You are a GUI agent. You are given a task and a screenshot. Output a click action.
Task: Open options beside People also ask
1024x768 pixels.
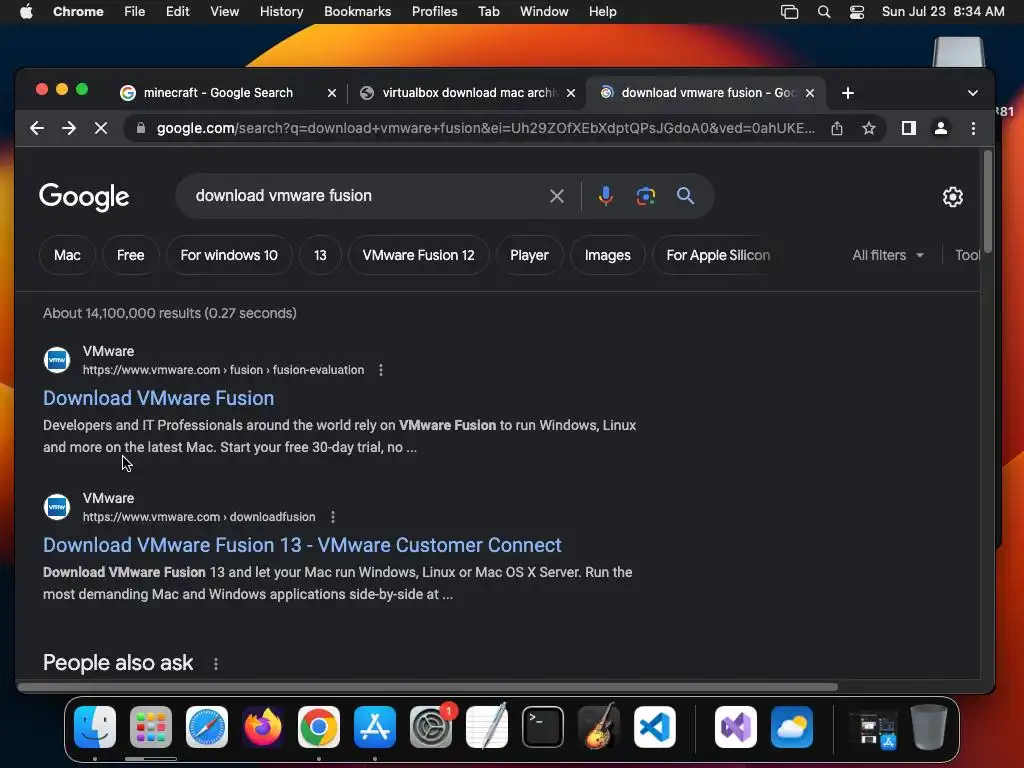coord(216,664)
